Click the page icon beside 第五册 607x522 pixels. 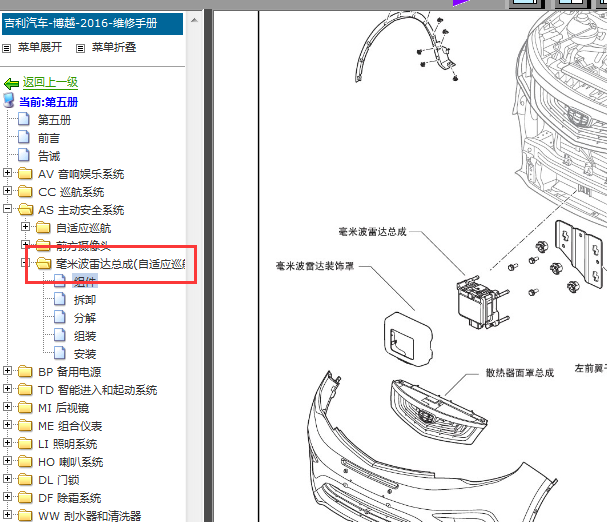[x=24, y=119]
